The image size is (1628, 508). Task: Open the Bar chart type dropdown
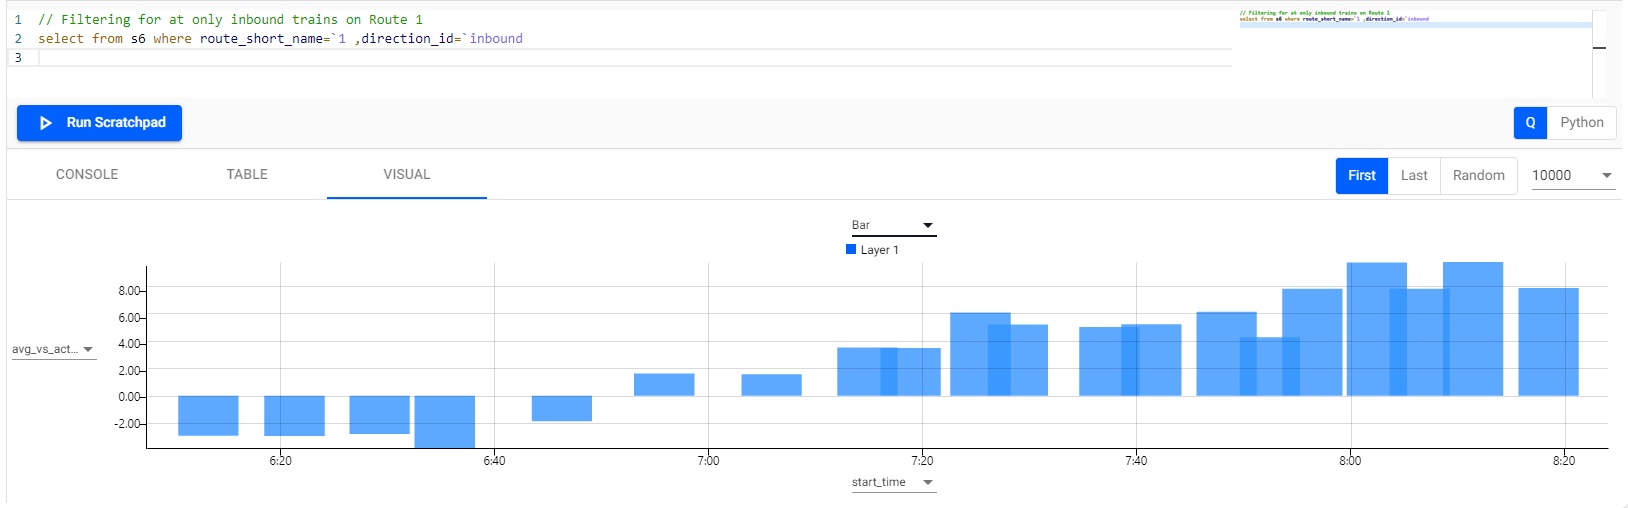893,226
